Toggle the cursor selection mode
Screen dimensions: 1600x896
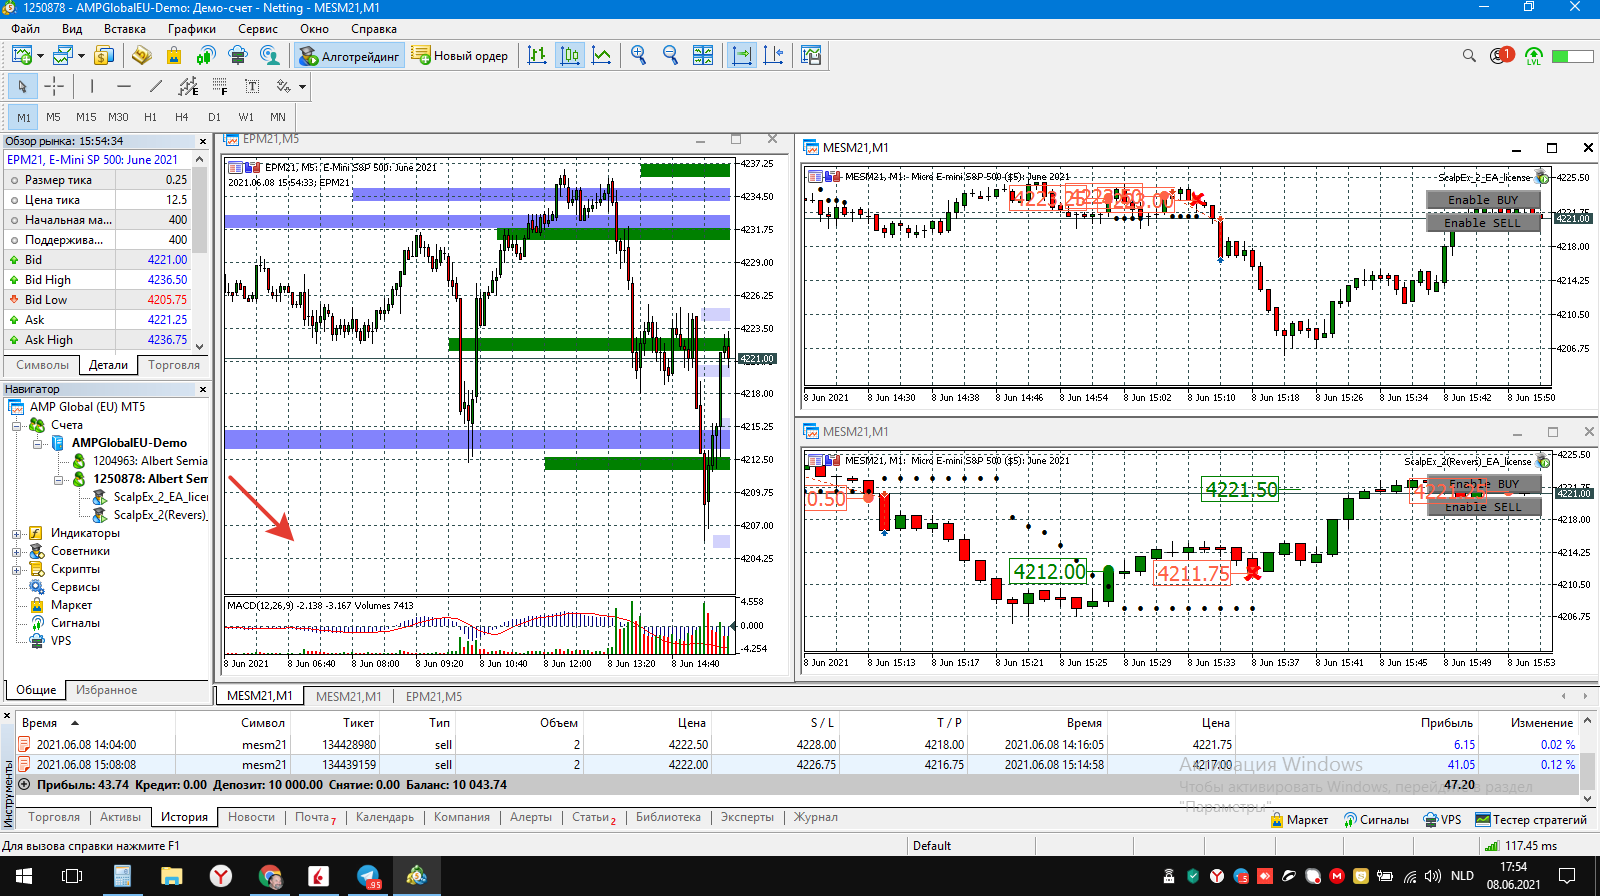point(22,87)
